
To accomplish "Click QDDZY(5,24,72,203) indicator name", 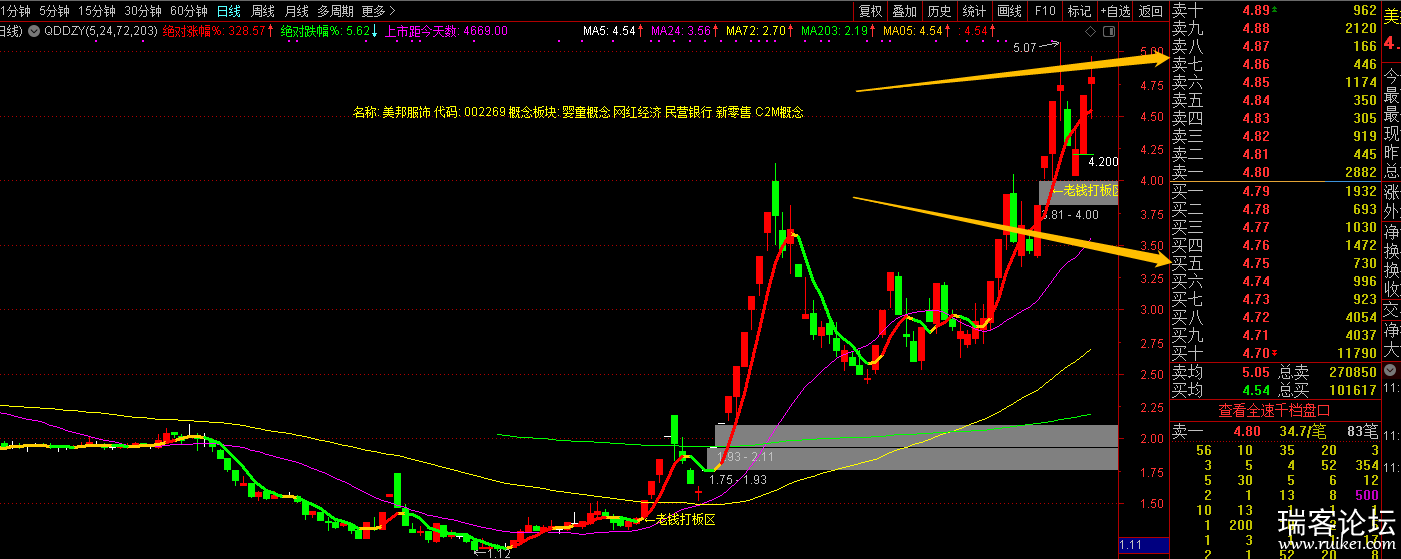I will (x=99, y=31).
